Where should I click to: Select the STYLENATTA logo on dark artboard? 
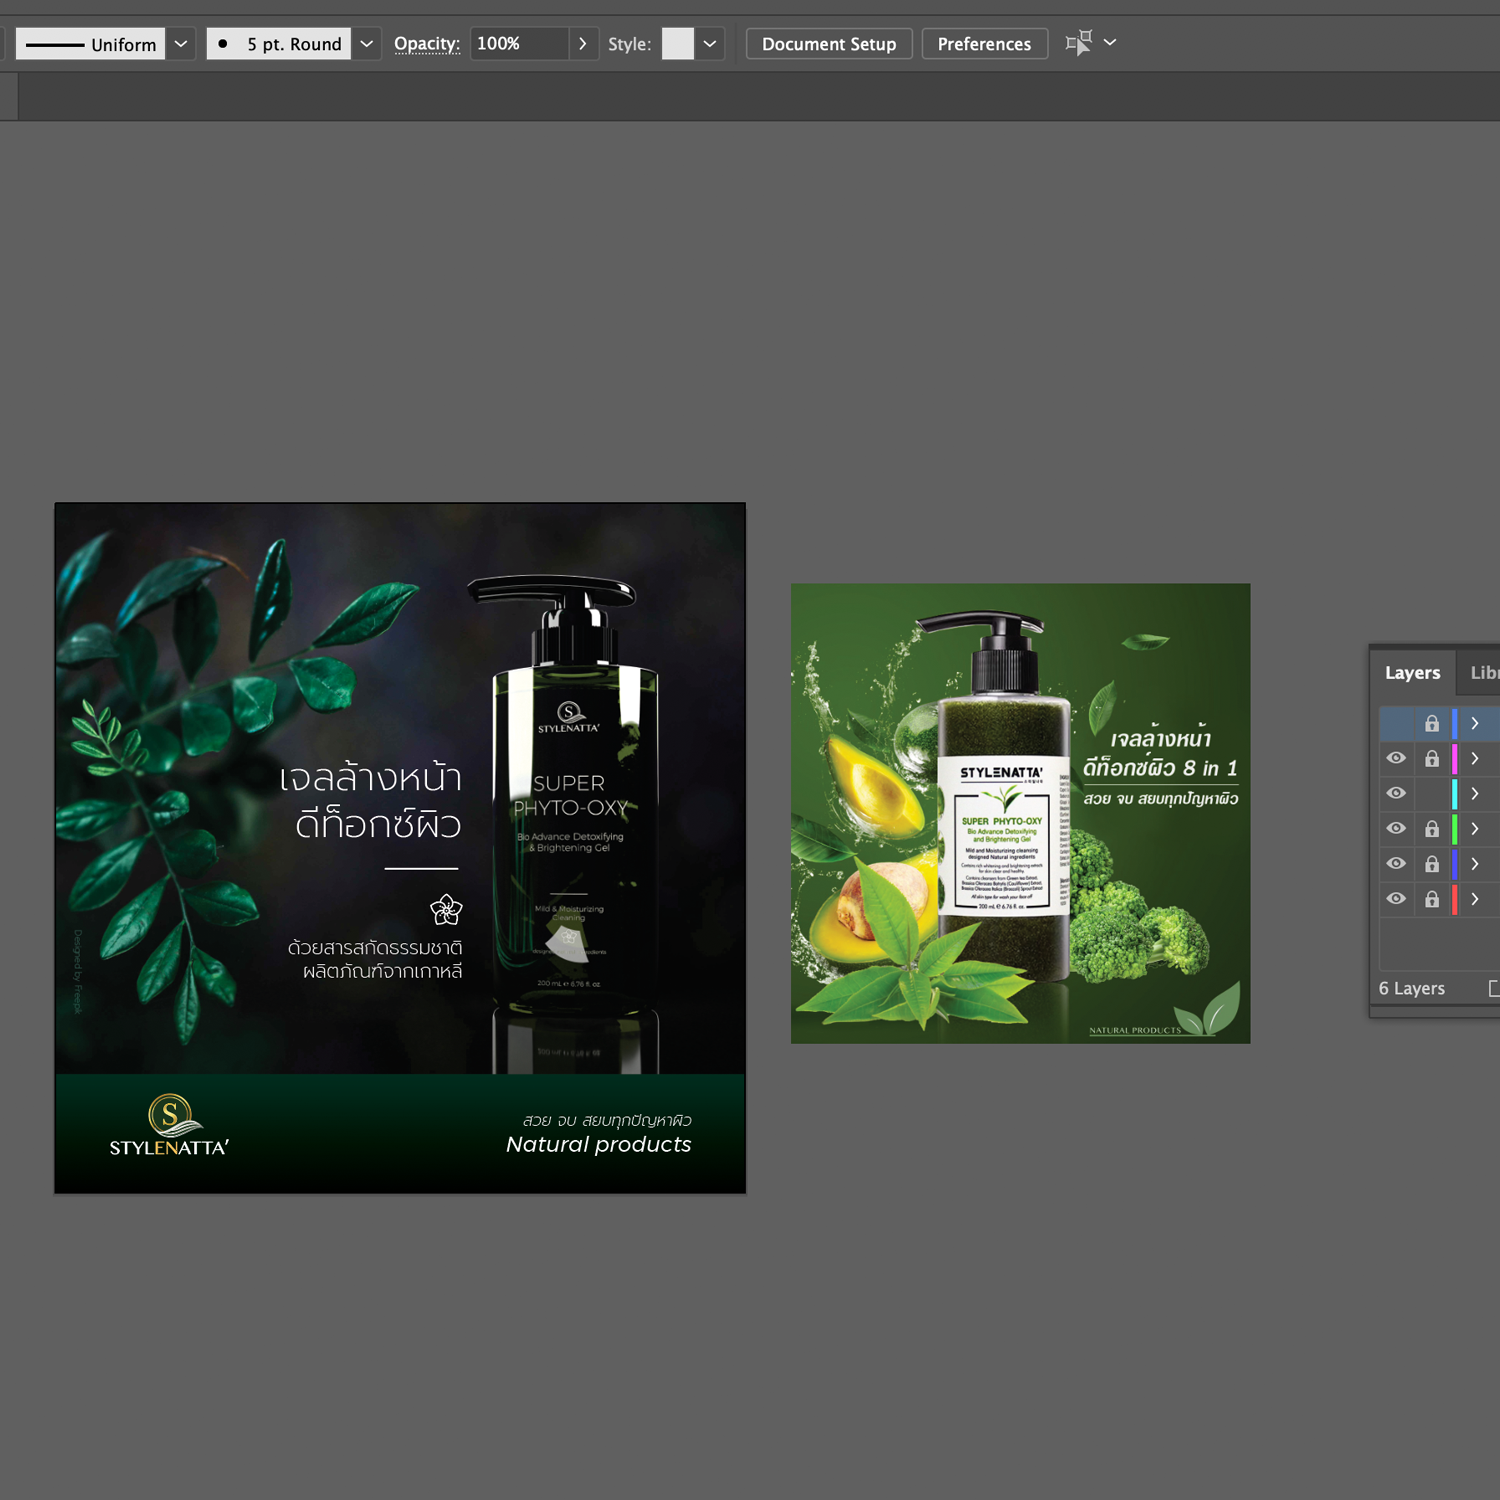pyautogui.click(x=169, y=1126)
